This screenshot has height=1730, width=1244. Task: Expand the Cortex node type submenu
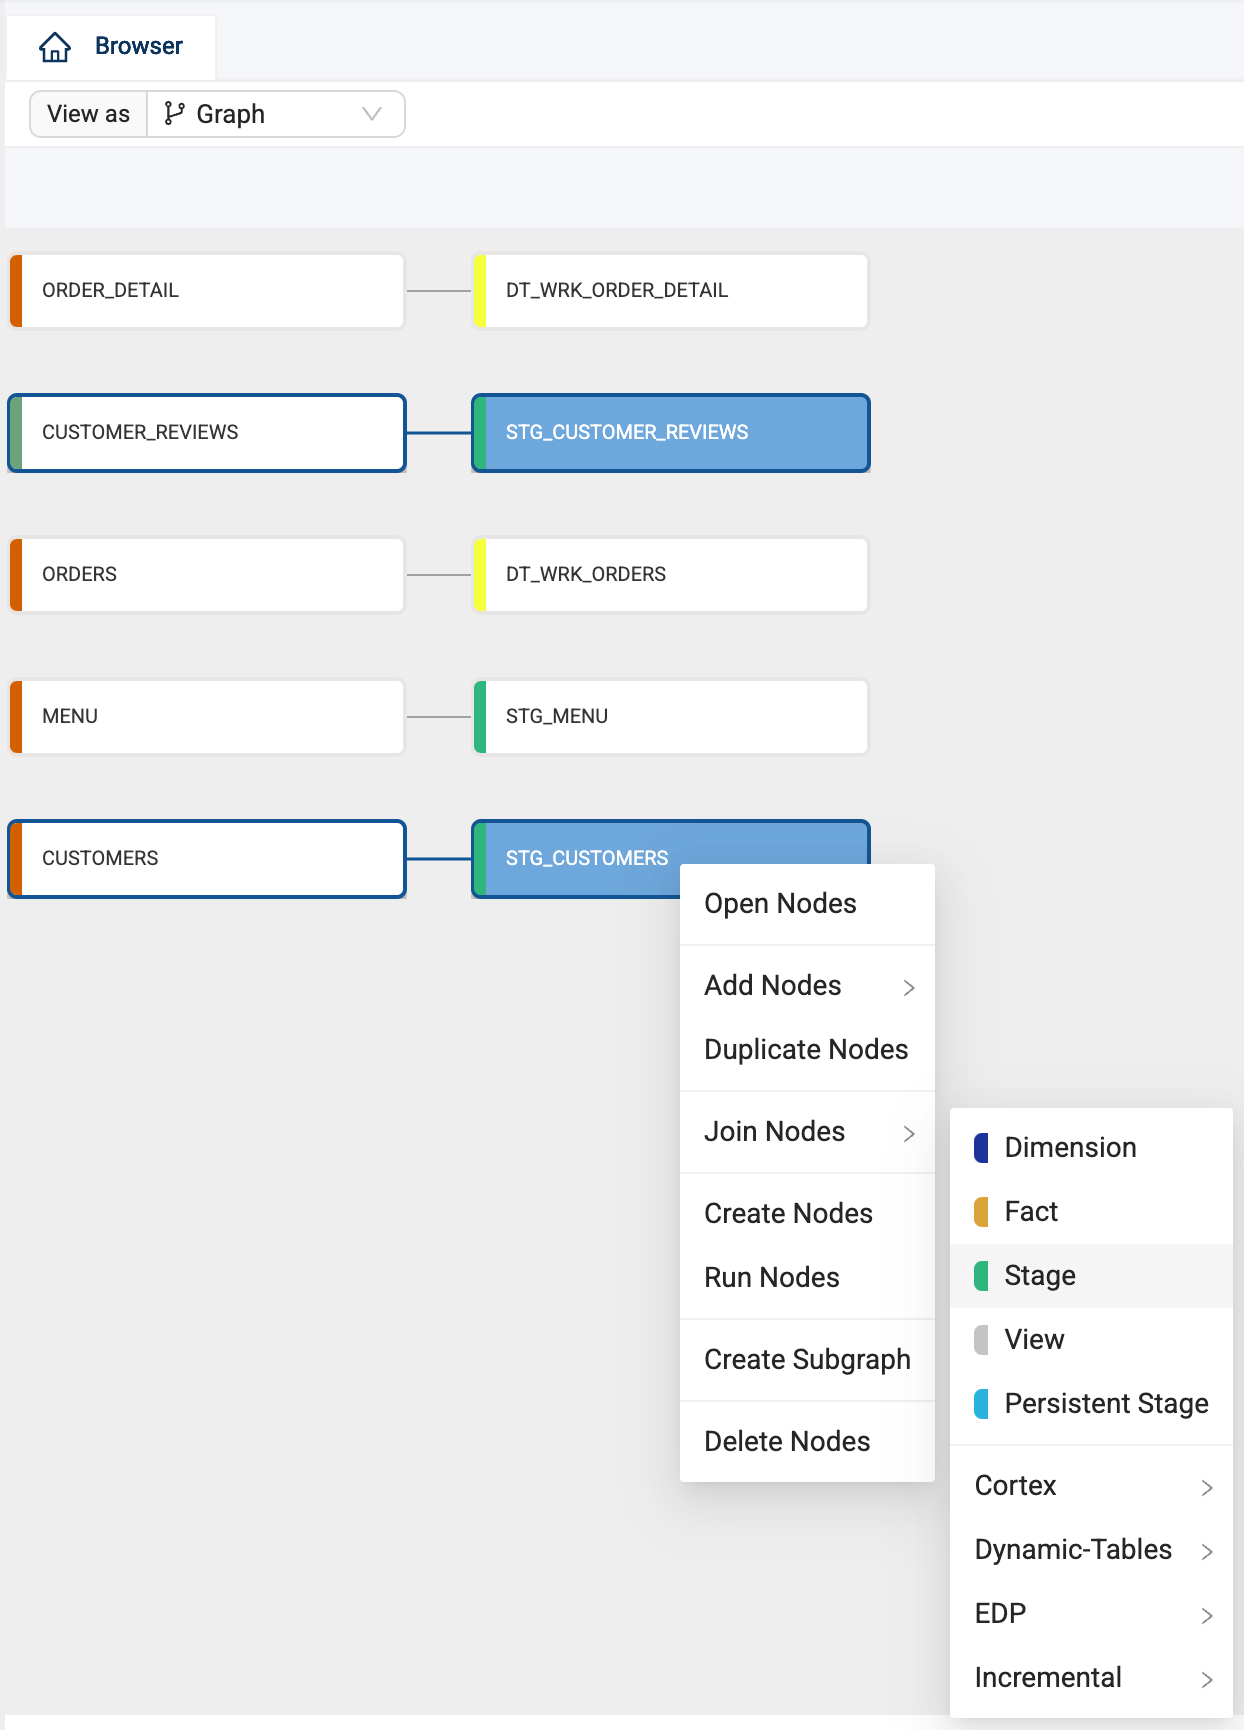click(1091, 1486)
